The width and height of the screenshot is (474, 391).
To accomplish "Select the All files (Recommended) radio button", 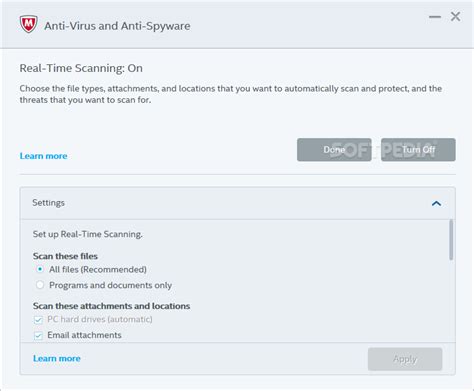I will pyautogui.click(x=40, y=269).
